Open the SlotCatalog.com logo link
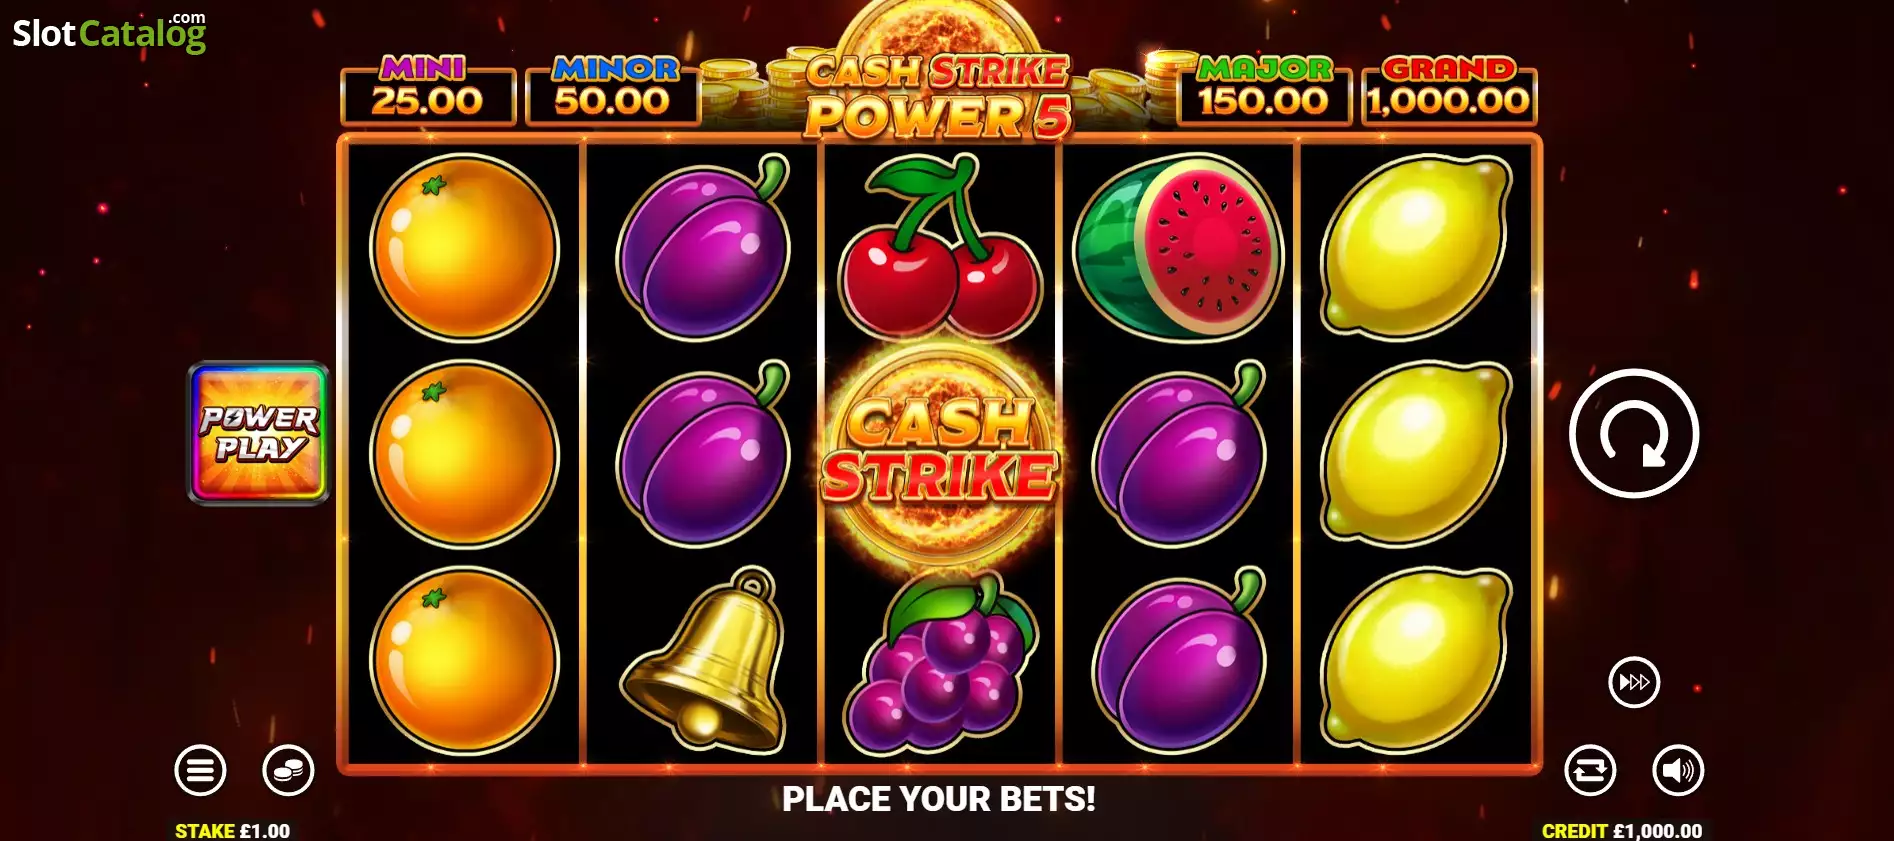 coord(109,32)
